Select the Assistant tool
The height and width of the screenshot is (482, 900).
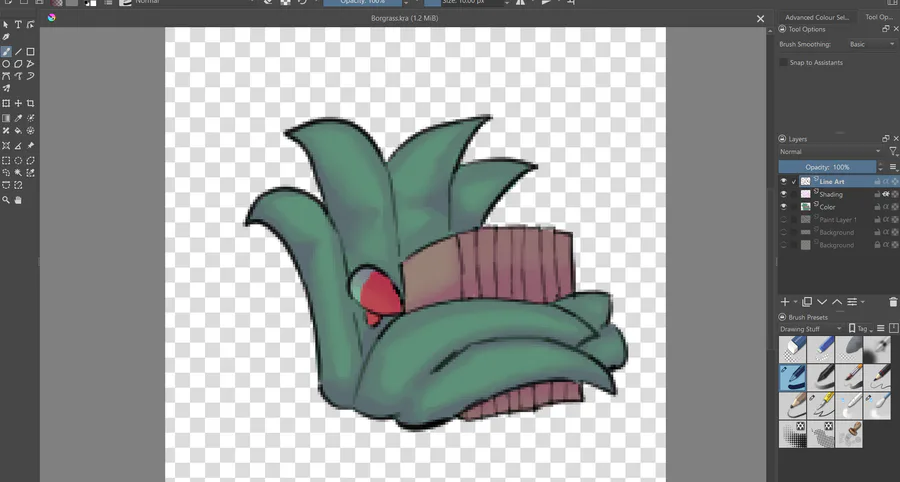pyautogui.click(x=6, y=146)
